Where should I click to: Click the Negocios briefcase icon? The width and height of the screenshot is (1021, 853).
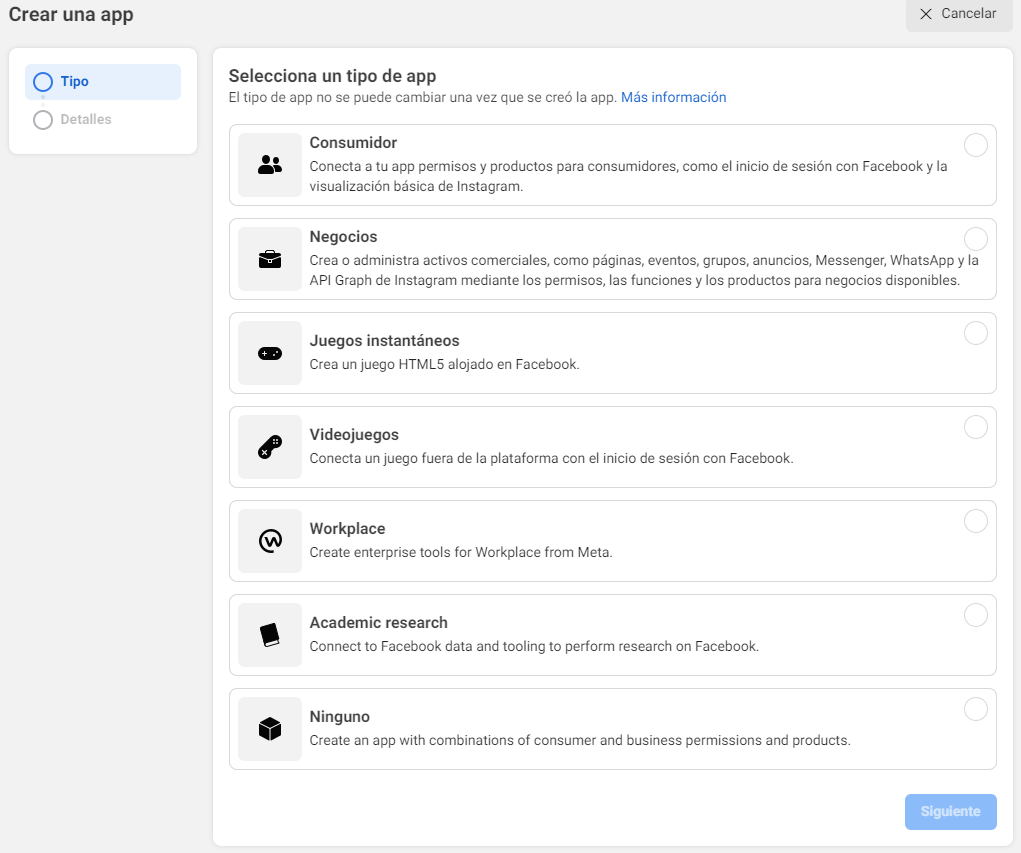click(x=270, y=259)
